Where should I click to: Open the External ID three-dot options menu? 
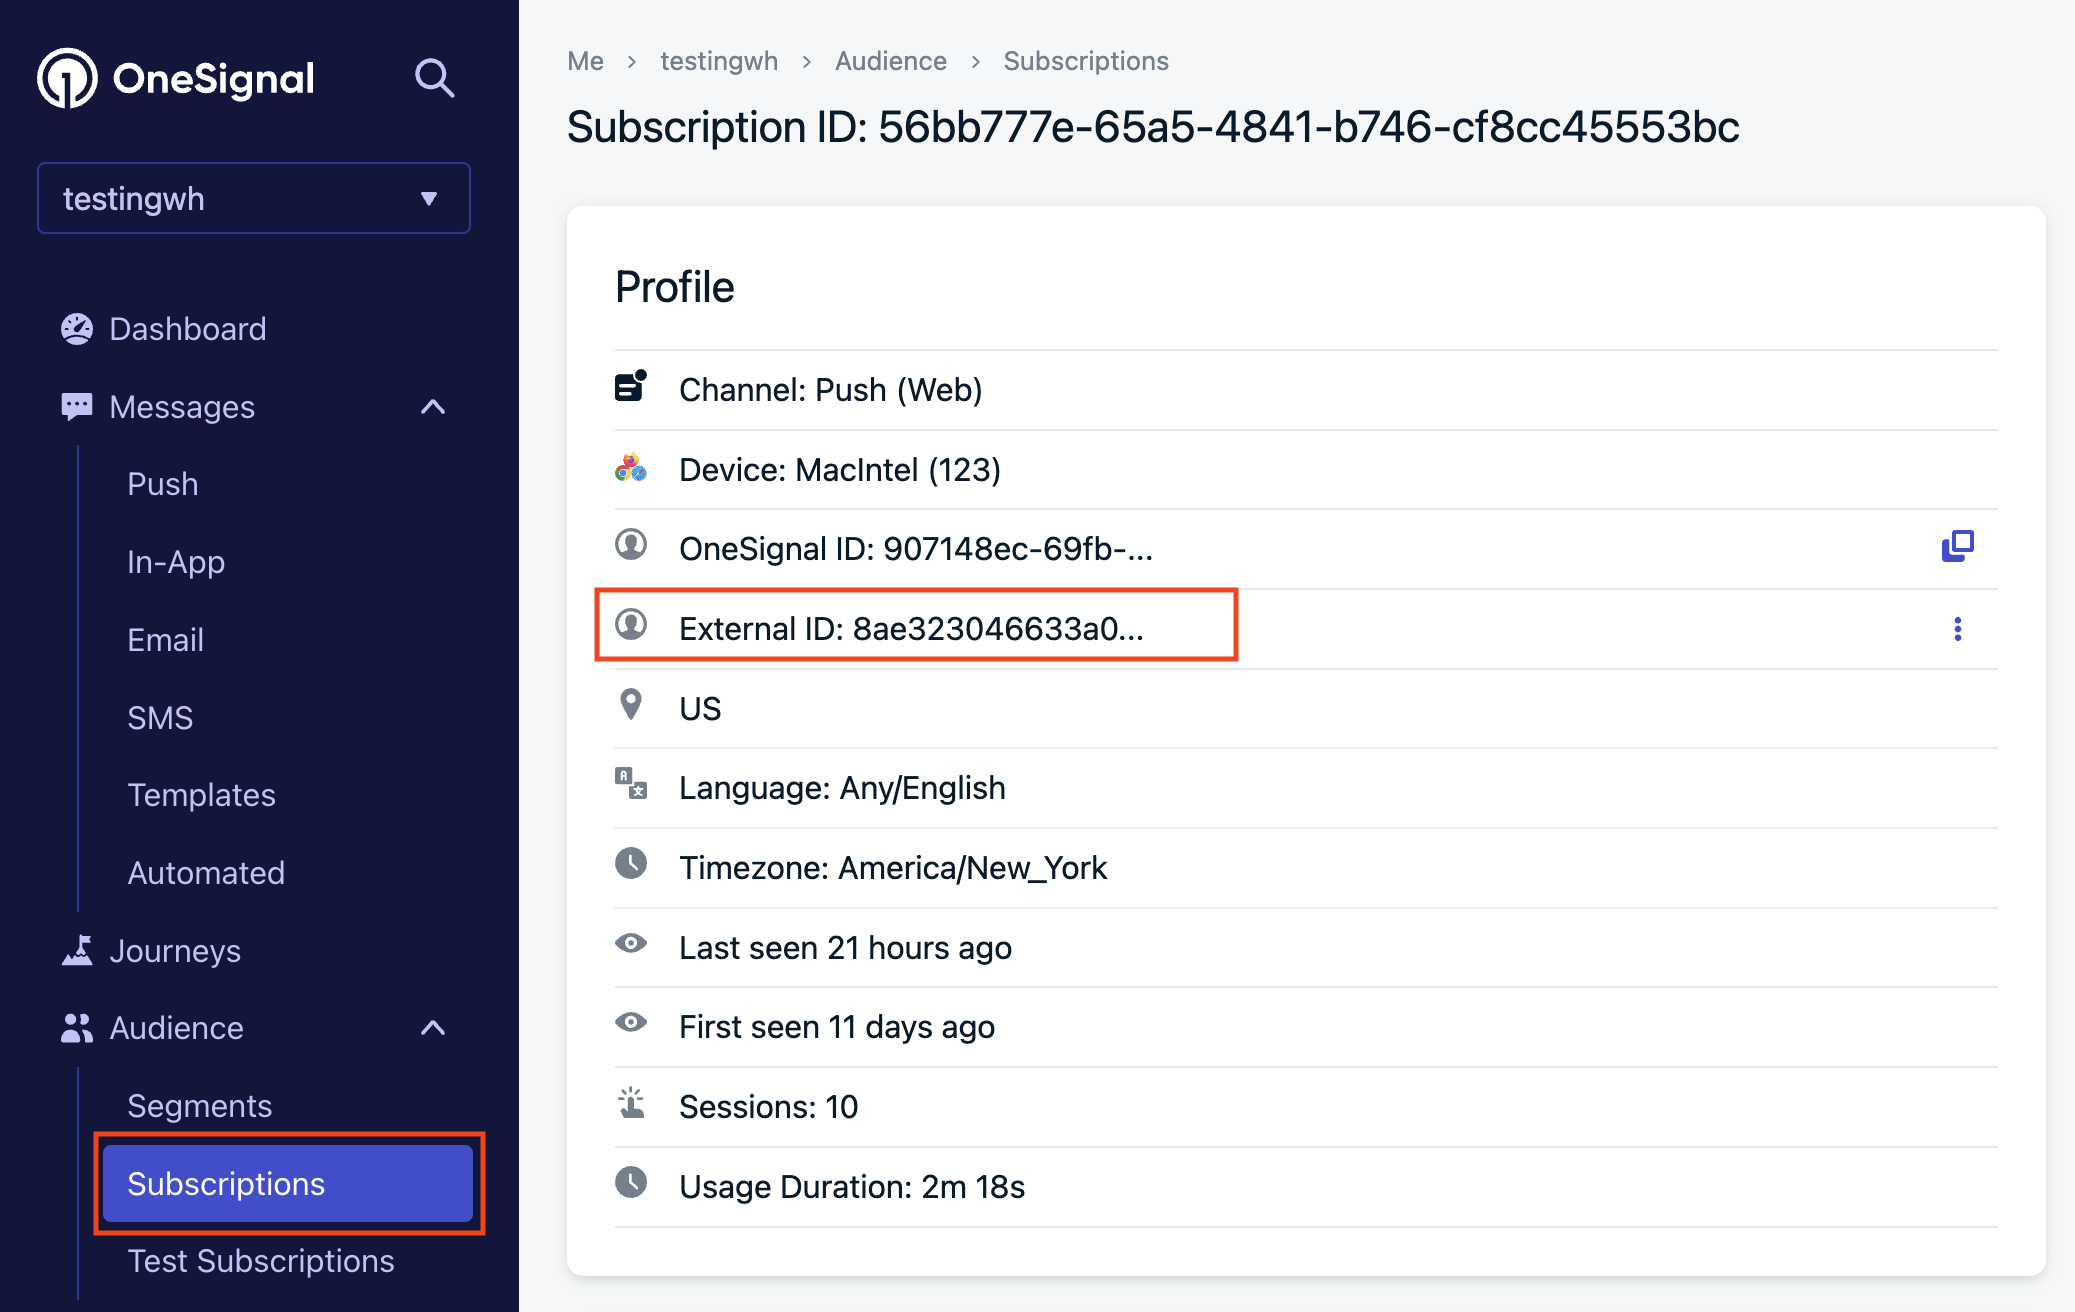pos(1957,629)
